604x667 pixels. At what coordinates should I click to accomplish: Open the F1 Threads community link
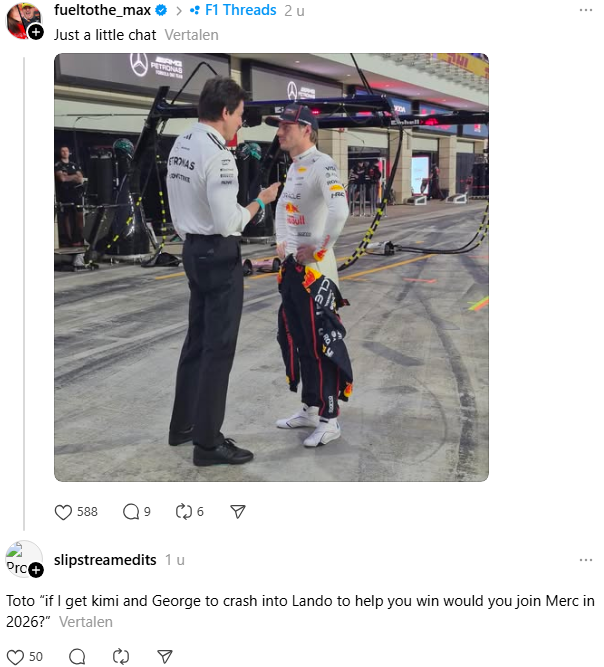(233, 10)
